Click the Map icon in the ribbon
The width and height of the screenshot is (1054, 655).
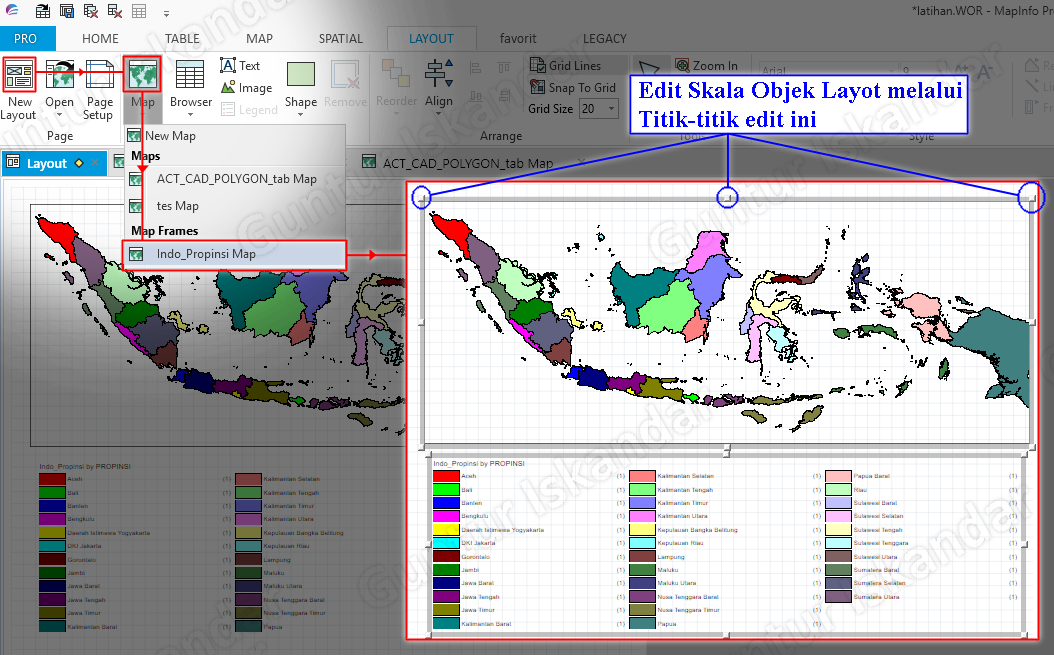(x=141, y=75)
